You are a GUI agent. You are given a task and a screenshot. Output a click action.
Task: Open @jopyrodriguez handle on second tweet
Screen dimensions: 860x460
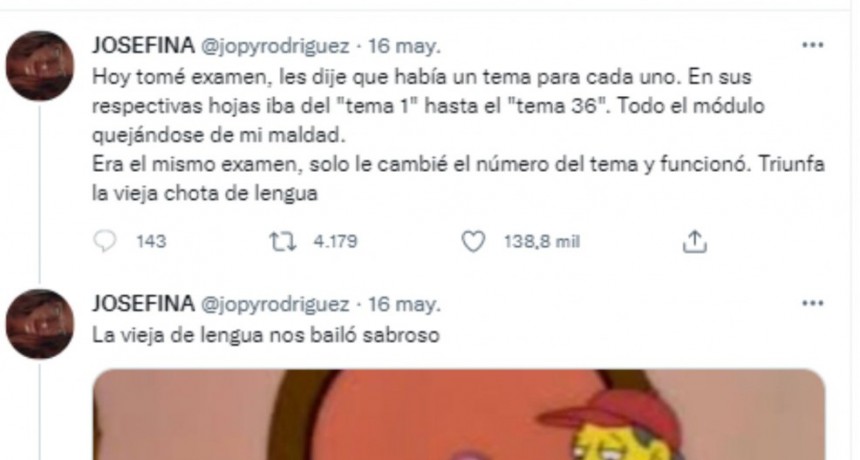(275, 305)
